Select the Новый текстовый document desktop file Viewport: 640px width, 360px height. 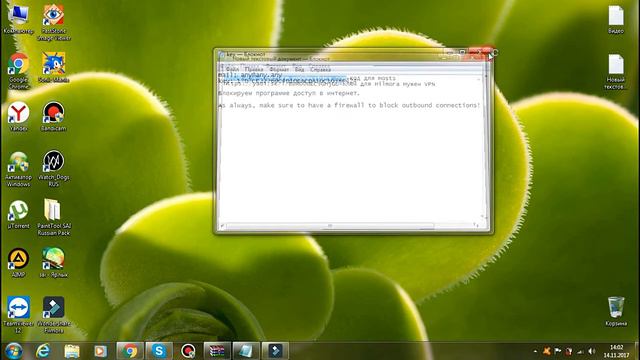[616, 71]
